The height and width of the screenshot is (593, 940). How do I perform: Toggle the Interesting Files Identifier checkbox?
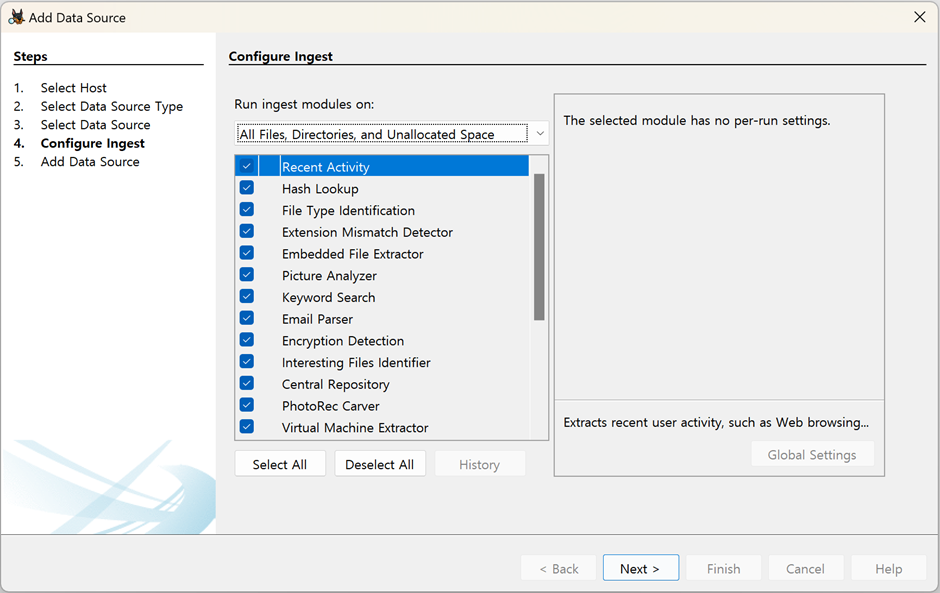click(x=246, y=361)
